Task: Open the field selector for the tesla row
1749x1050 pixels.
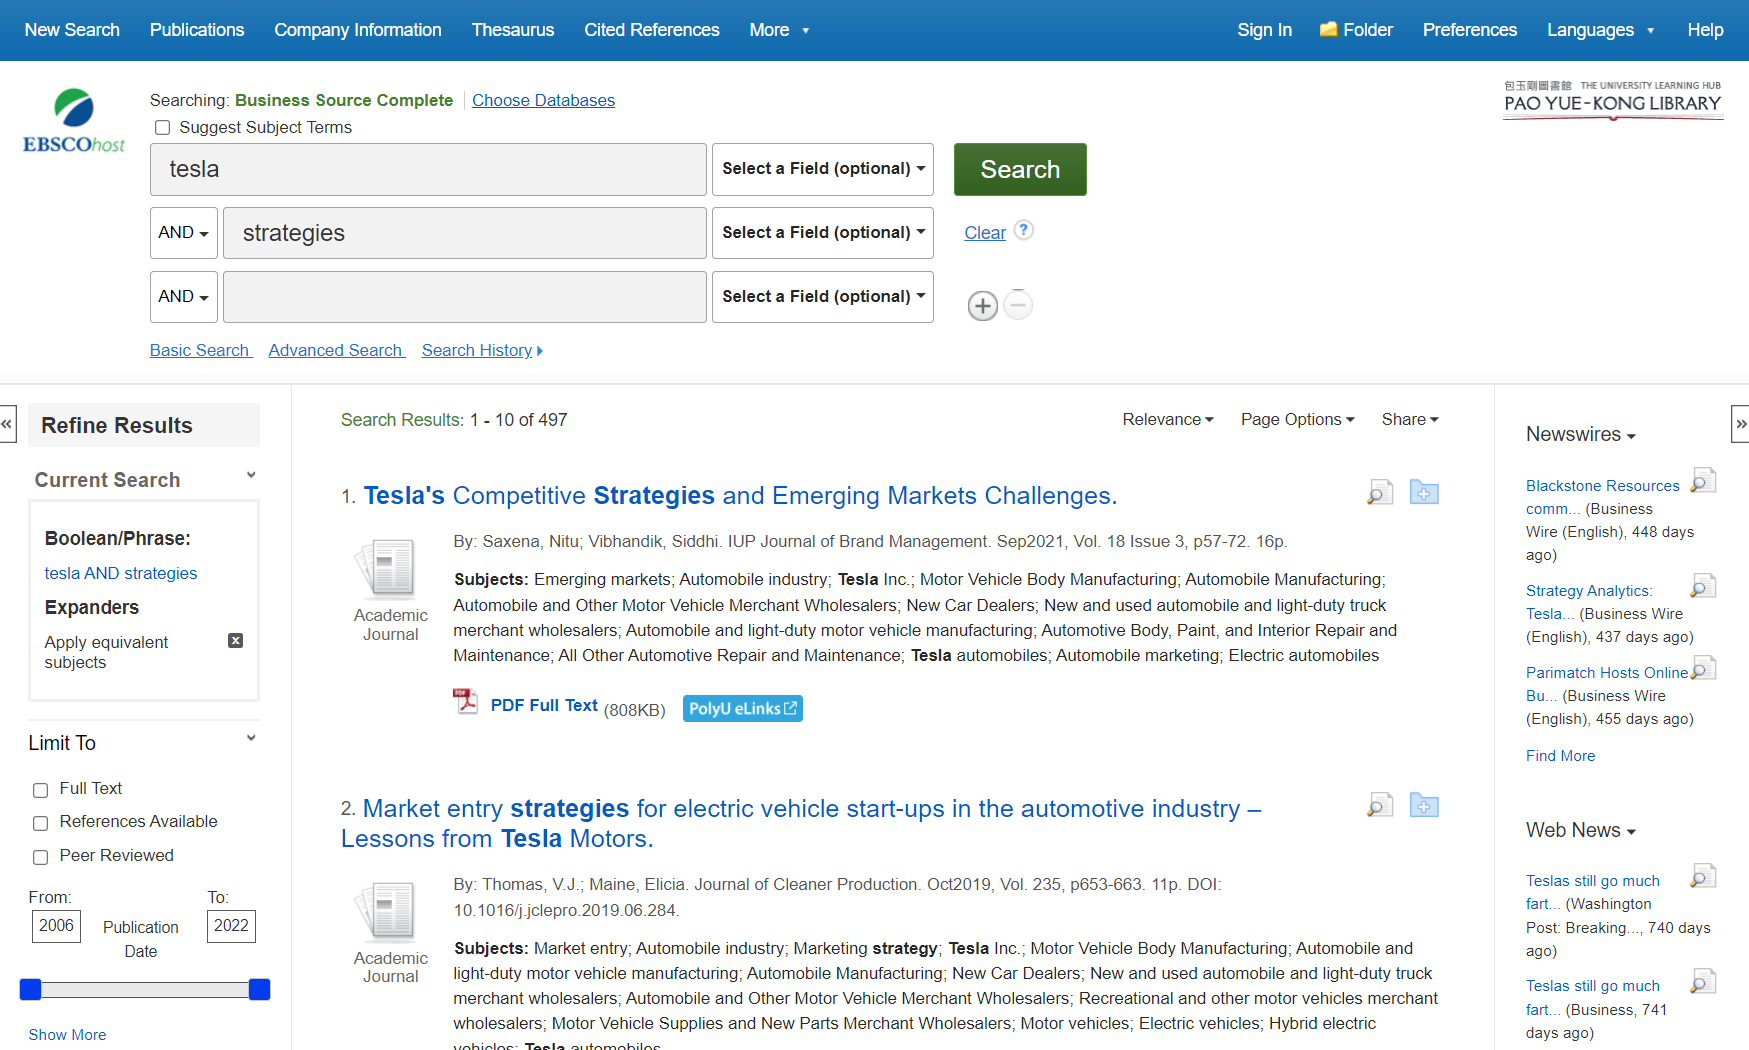Action: (823, 169)
